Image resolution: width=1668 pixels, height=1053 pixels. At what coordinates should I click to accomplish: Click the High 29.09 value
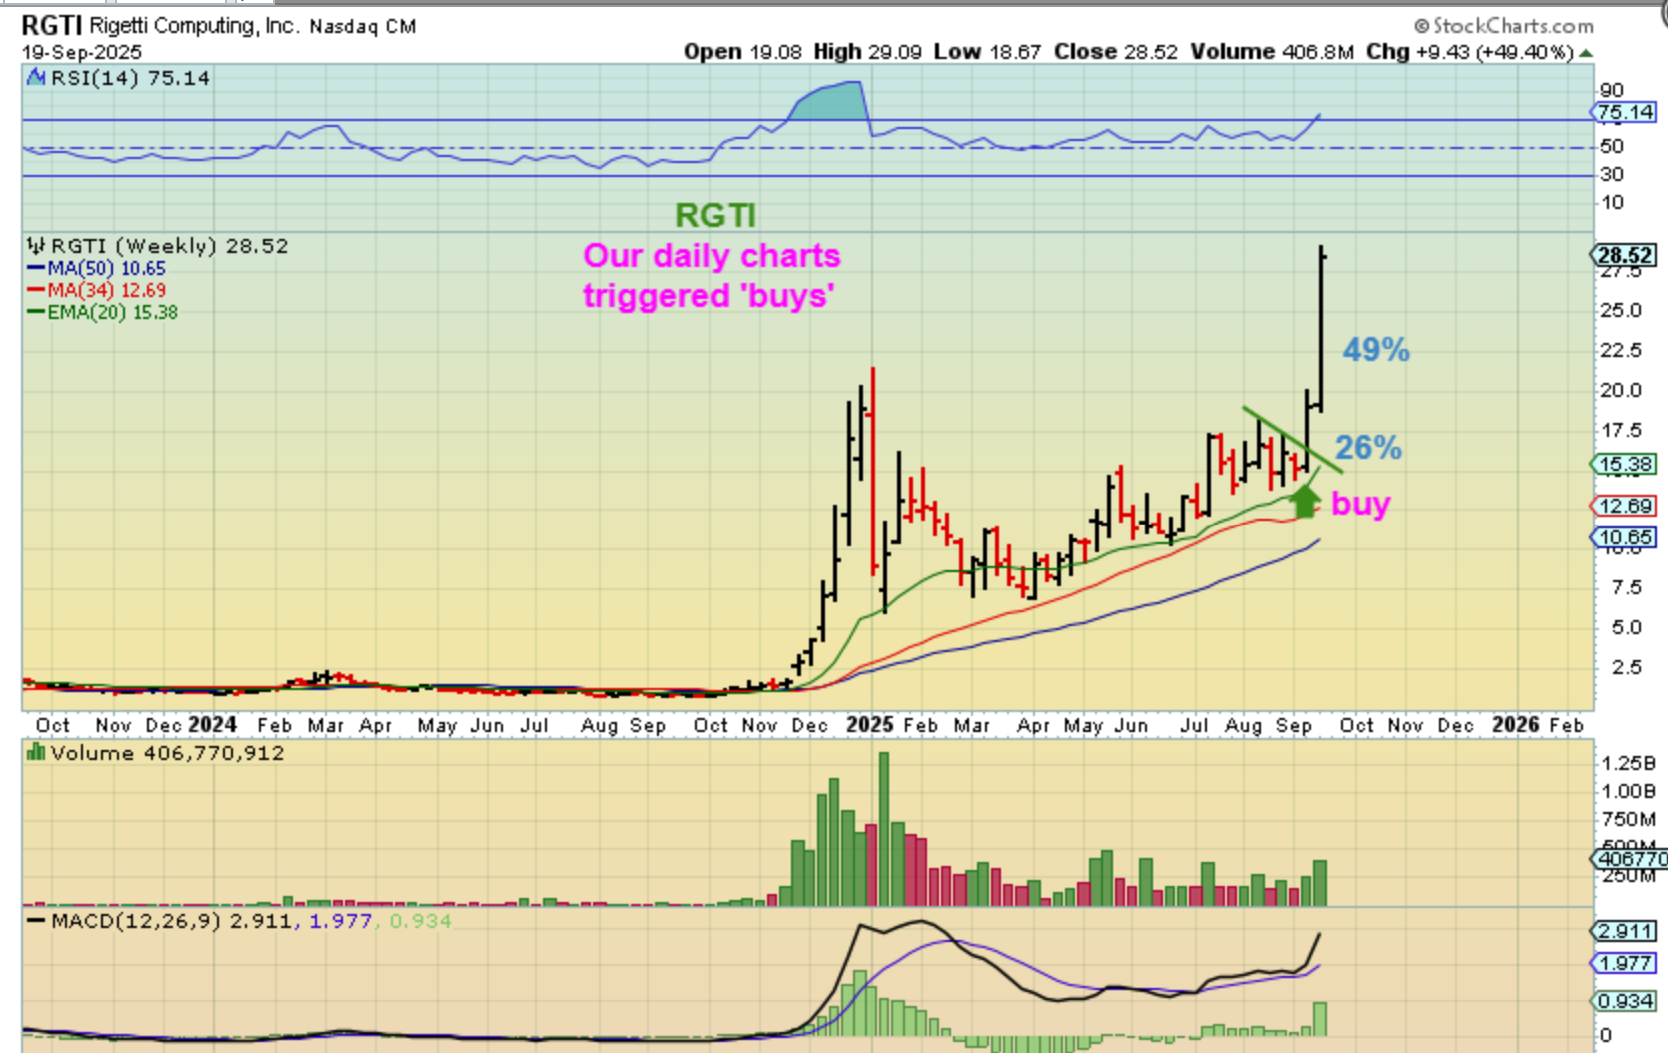tap(868, 52)
